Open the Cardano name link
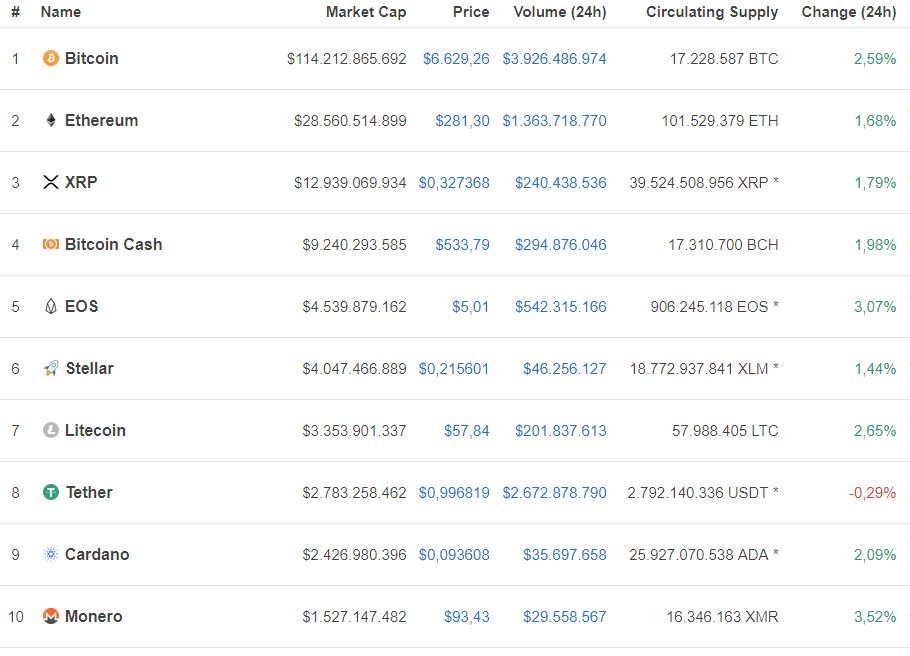The image size is (910, 656). tap(97, 554)
